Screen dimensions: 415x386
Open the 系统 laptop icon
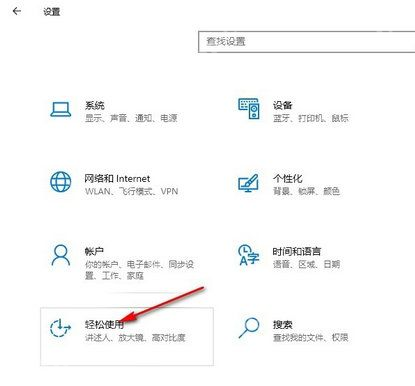[x=60, y=110]
